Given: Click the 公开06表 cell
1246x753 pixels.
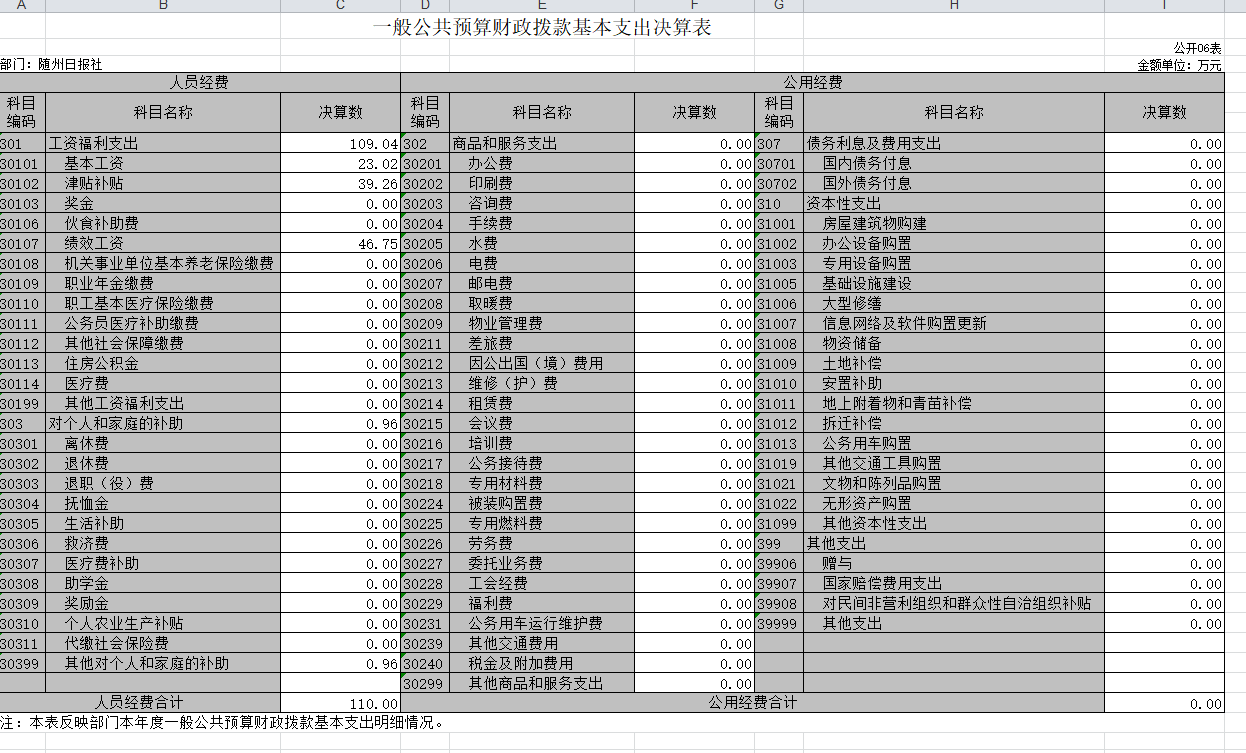Looking at the screenshot, I should pyautogui.click(x=1197, y=48).
